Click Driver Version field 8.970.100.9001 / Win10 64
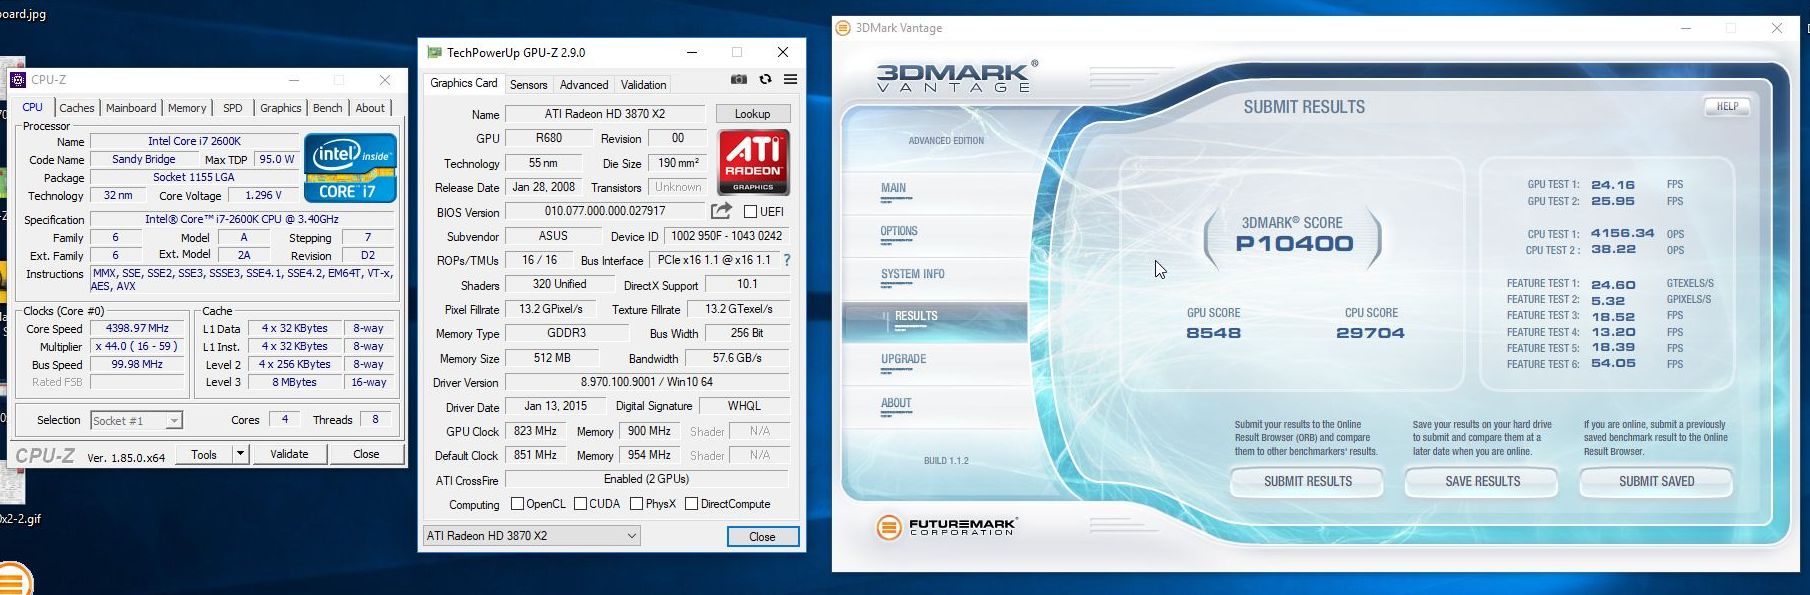Image resolution: width=1810 pixels, height=595 pixels. tap(647, 382)
